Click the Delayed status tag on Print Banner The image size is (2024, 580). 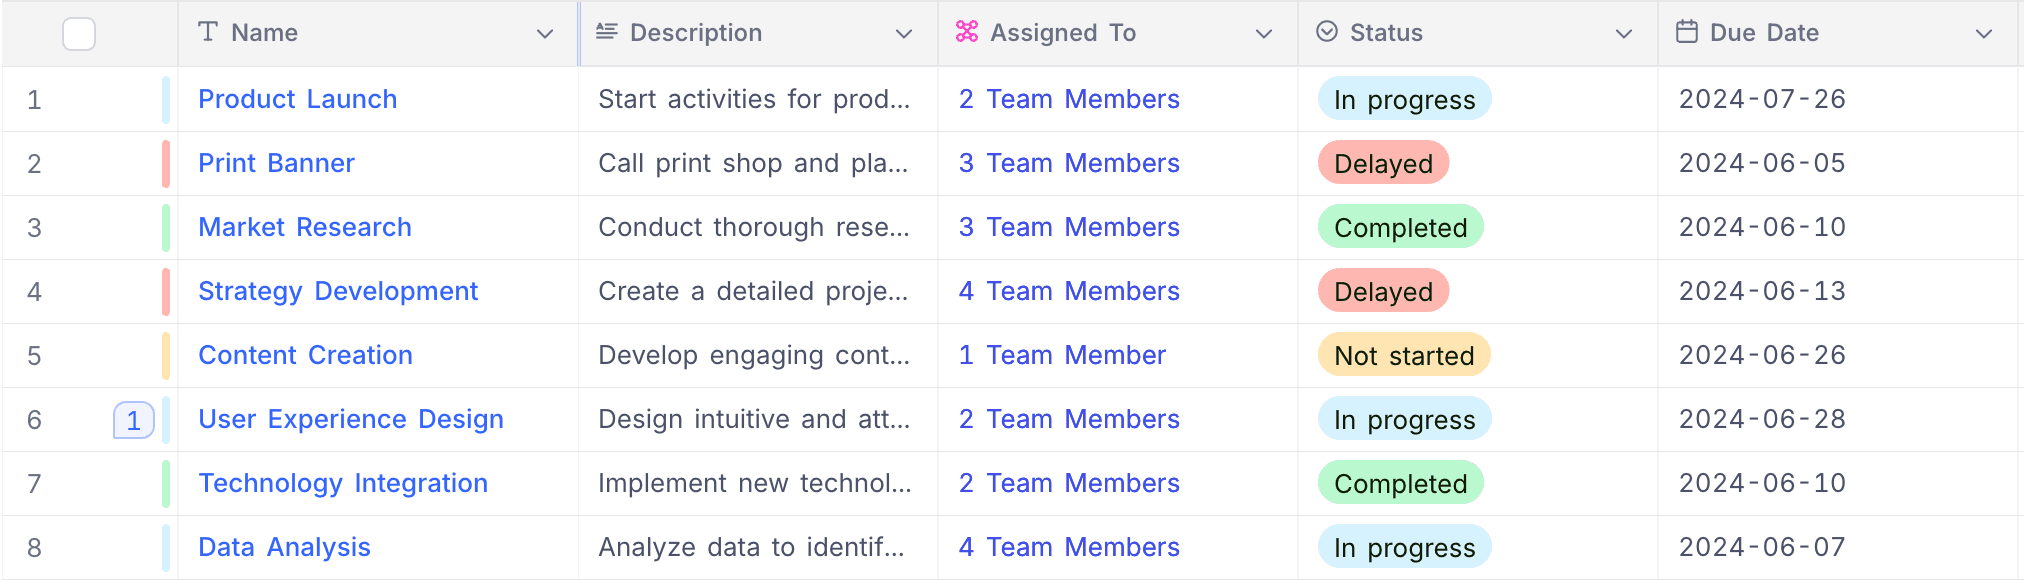point(1383,164)
